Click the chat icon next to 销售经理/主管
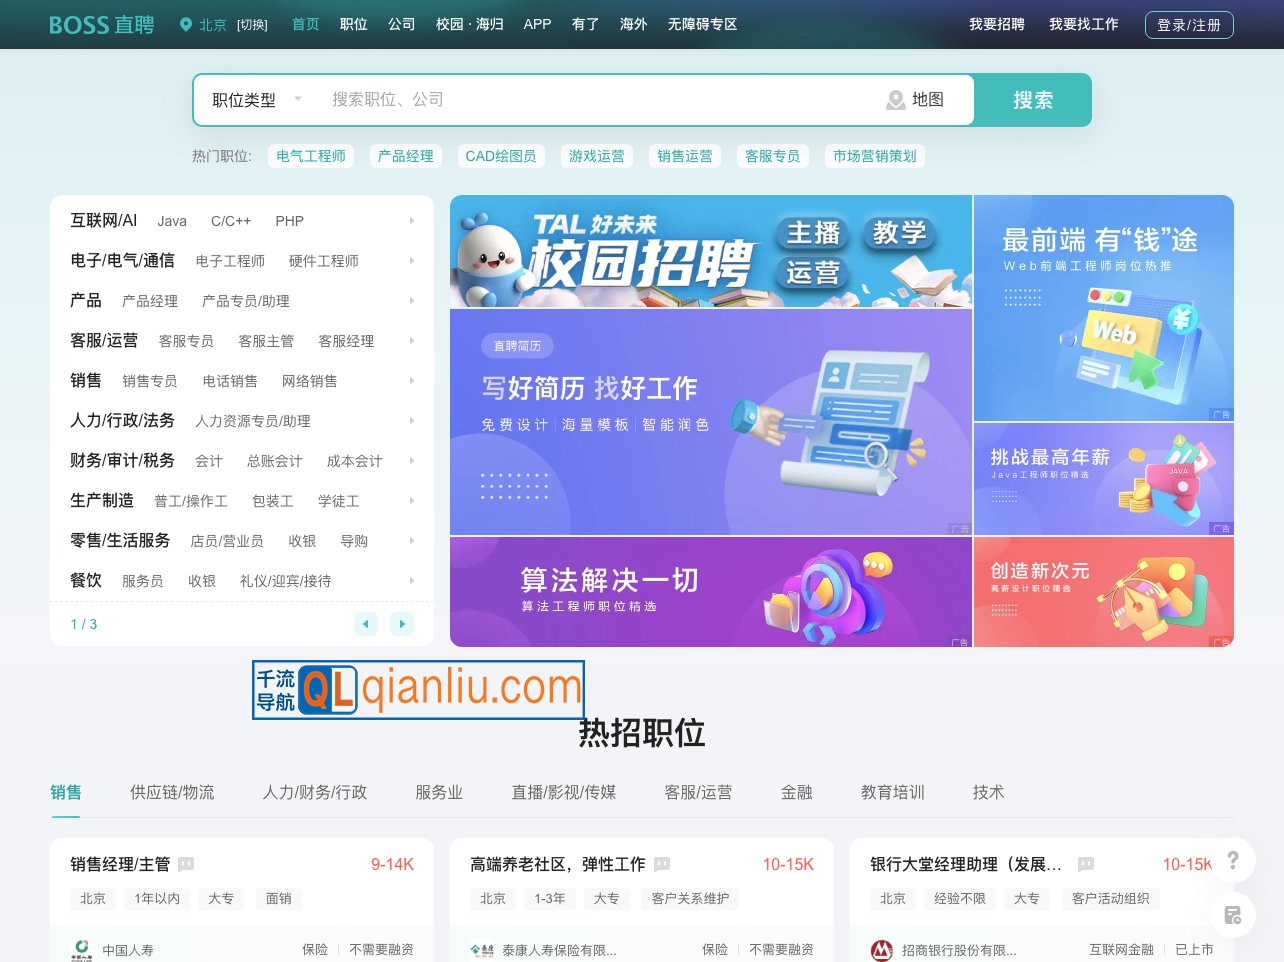This screenshot has width=1284, height=962. 186,864
